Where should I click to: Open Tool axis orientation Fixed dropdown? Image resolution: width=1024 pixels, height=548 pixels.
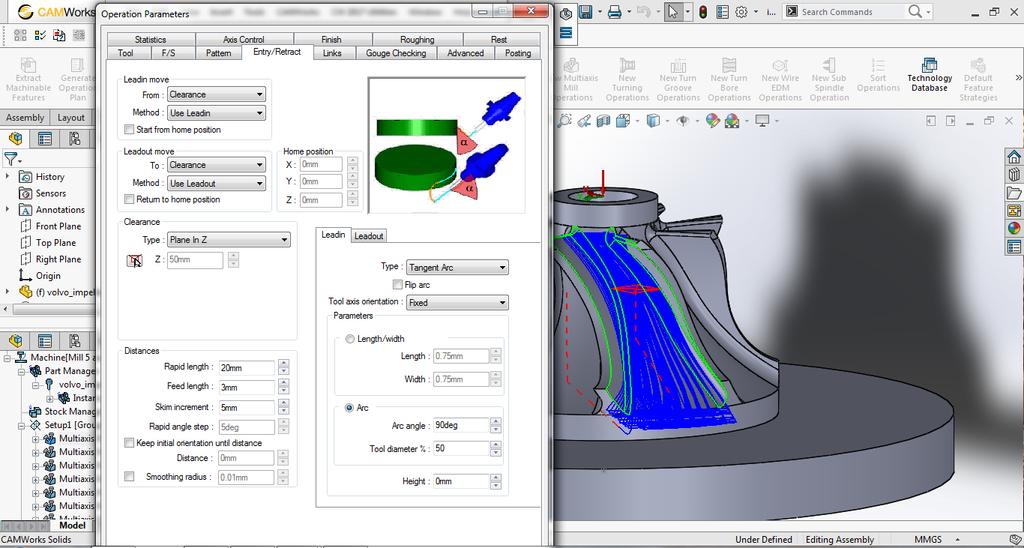[x=457, y=302]
